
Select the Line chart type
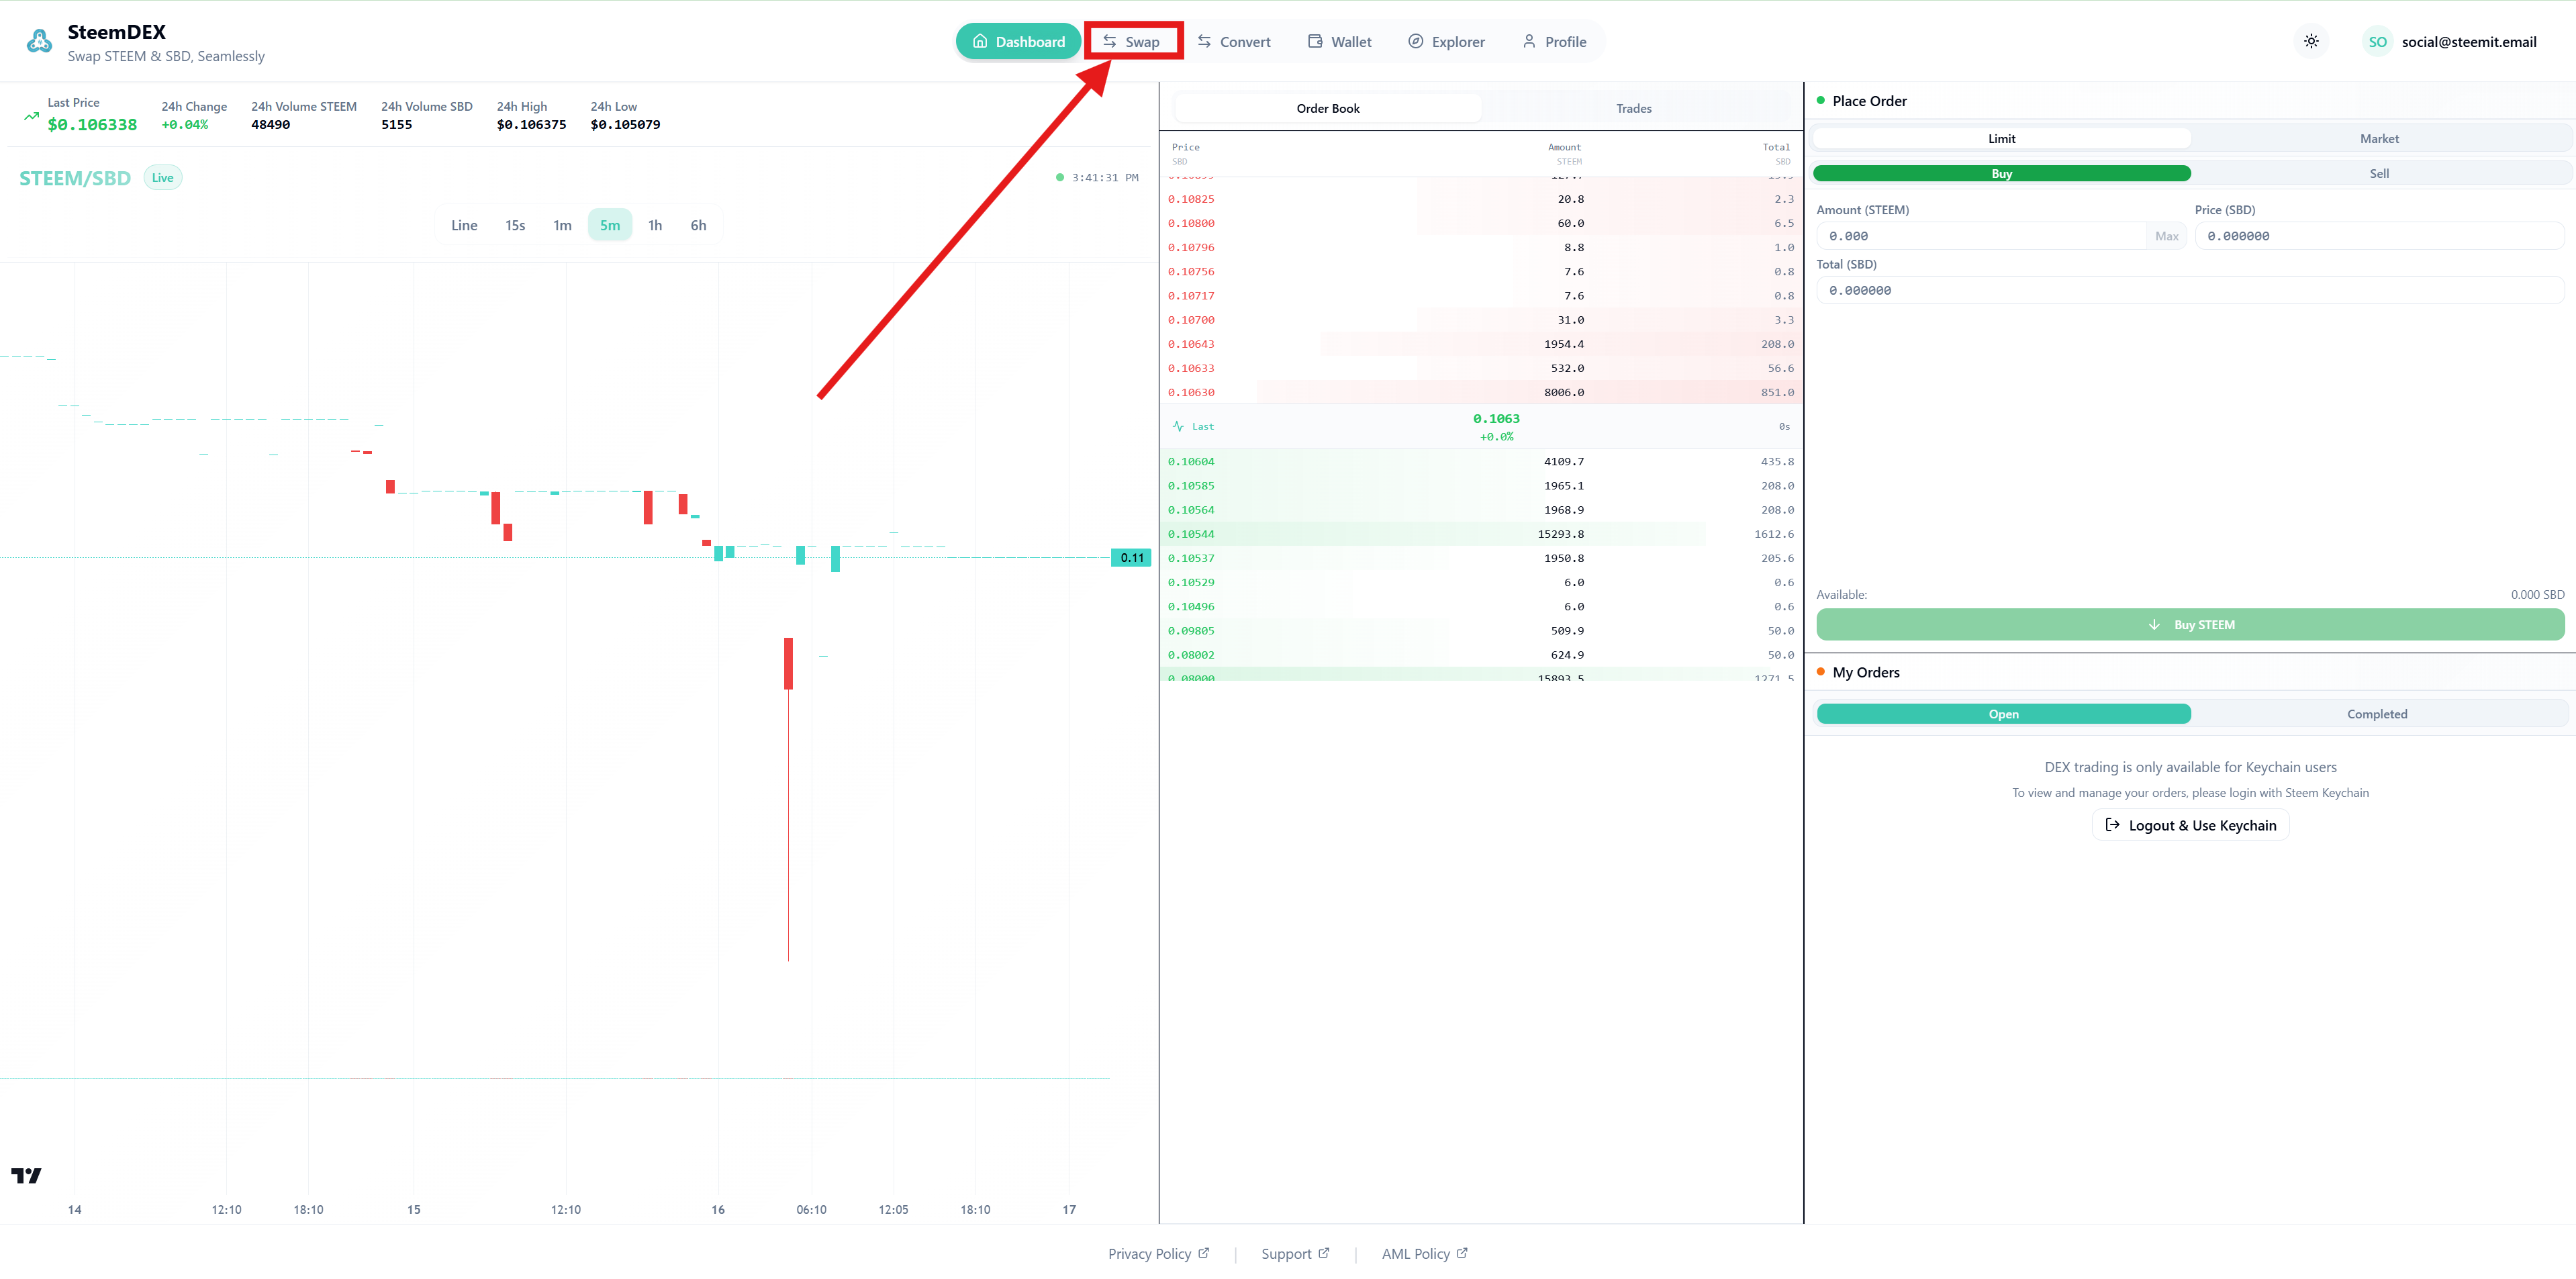click(x=464, y=225)
